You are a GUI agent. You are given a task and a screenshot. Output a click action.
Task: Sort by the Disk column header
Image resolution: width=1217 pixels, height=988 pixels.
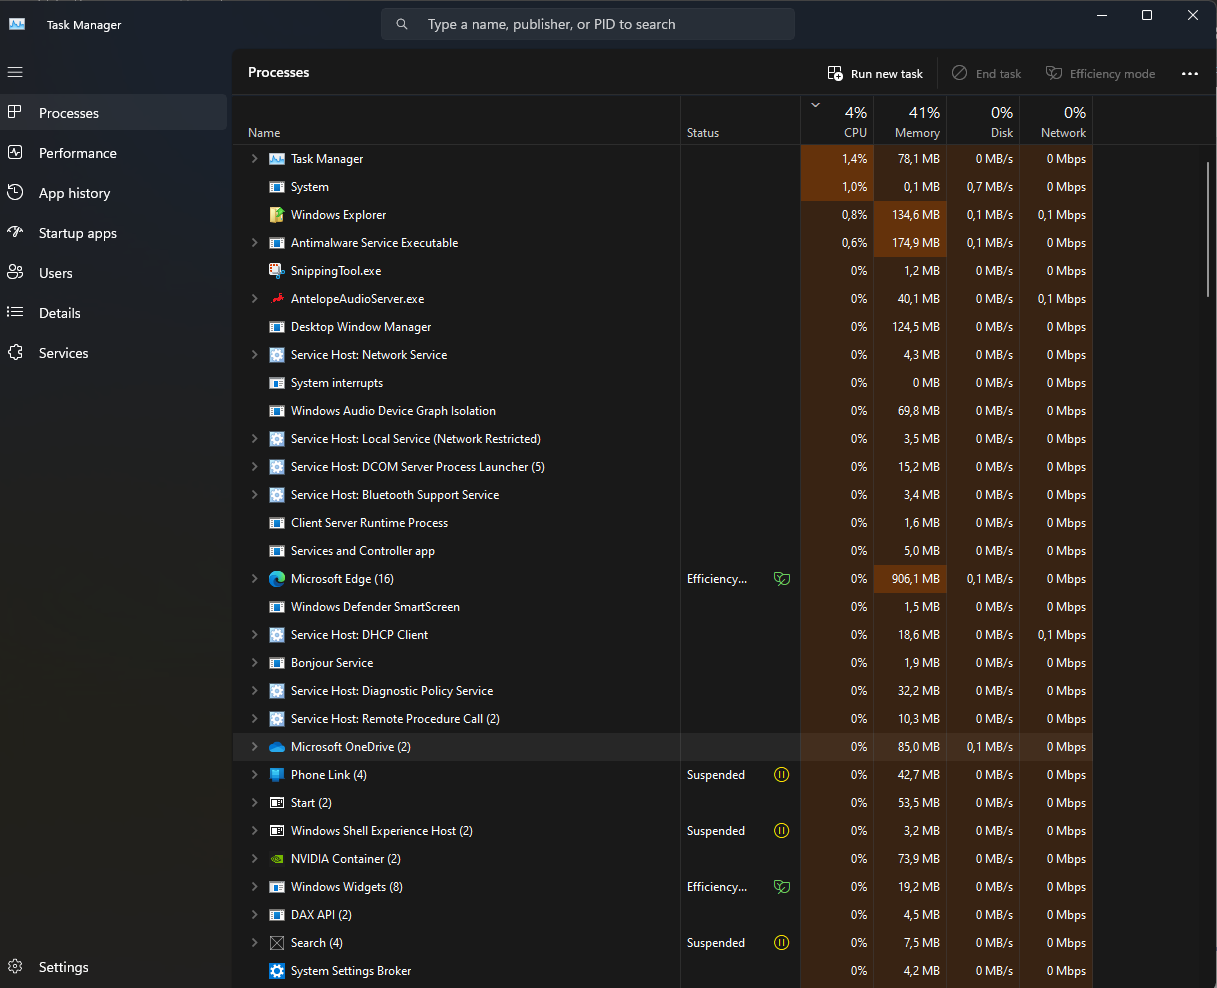983,121
